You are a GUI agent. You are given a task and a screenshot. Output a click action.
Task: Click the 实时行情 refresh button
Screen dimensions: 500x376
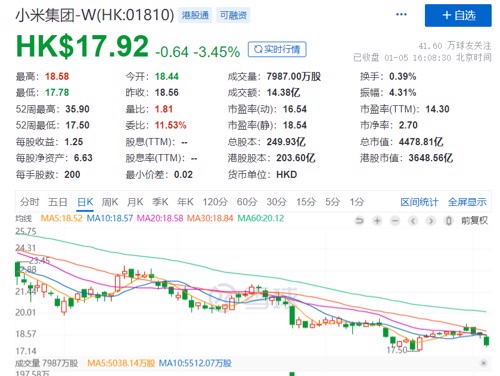point(277,49)
